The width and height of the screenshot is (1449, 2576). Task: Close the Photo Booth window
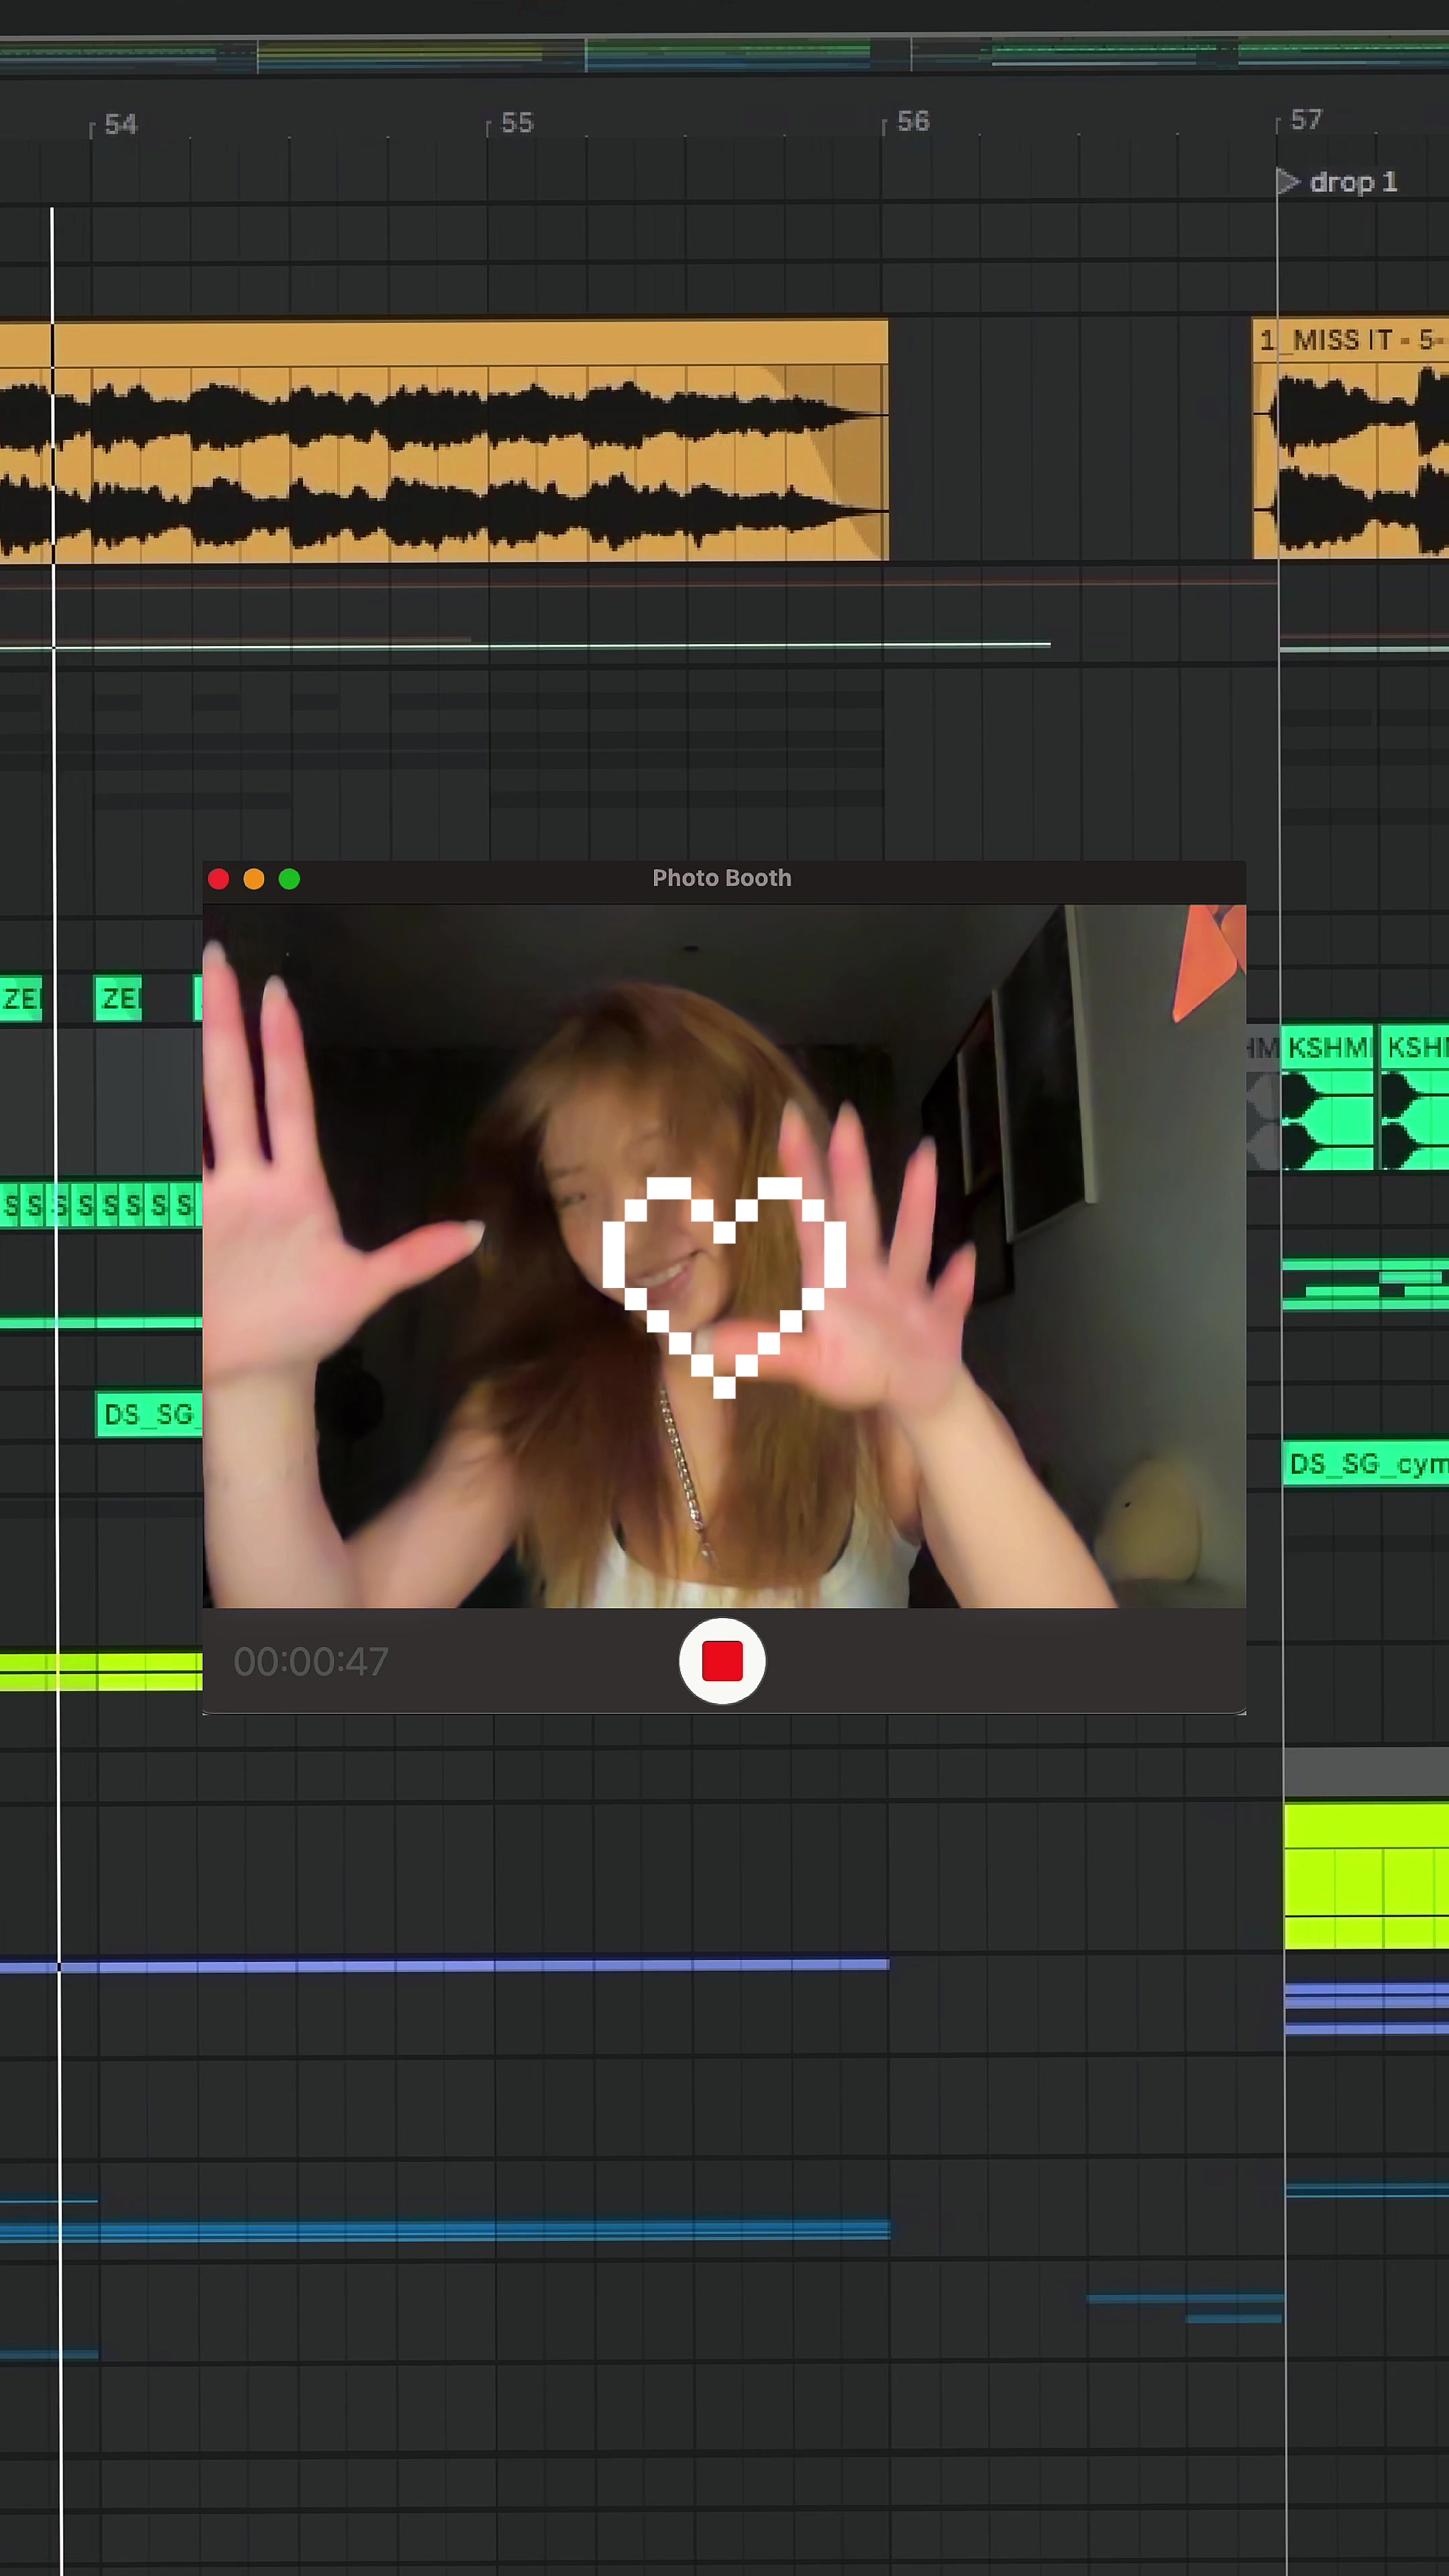coord(219,879)
